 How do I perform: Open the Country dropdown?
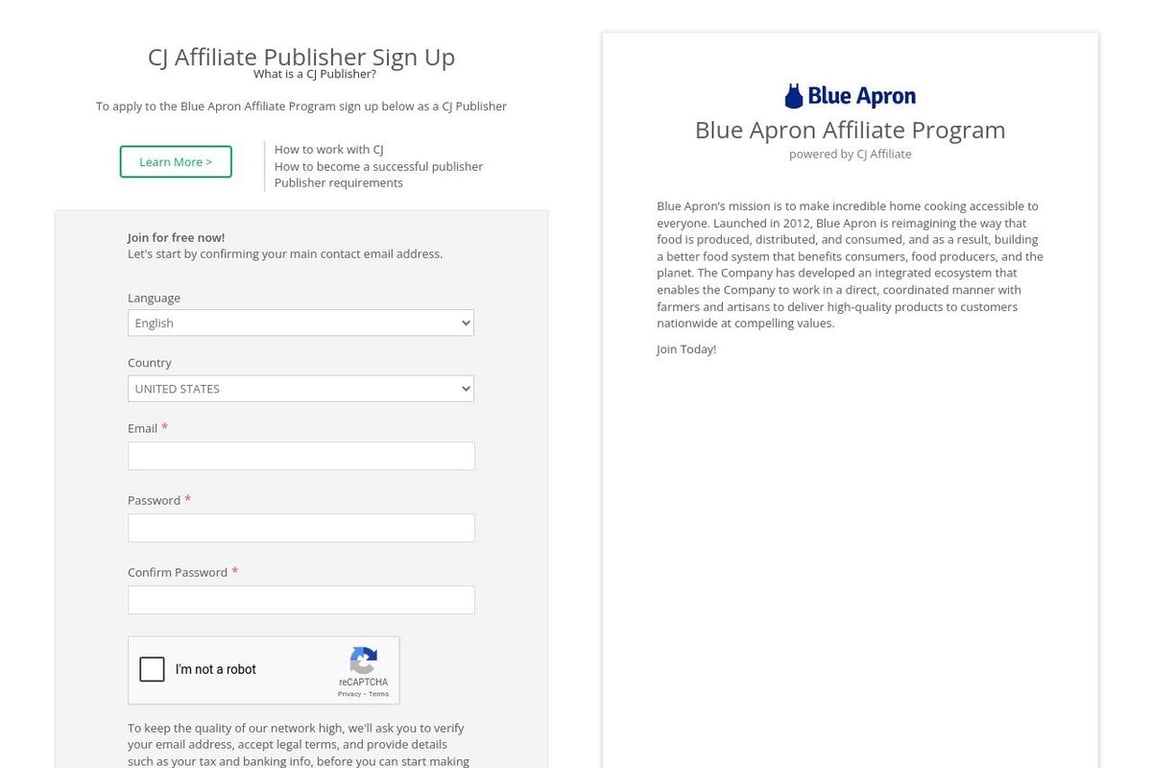tap(301, 389)
